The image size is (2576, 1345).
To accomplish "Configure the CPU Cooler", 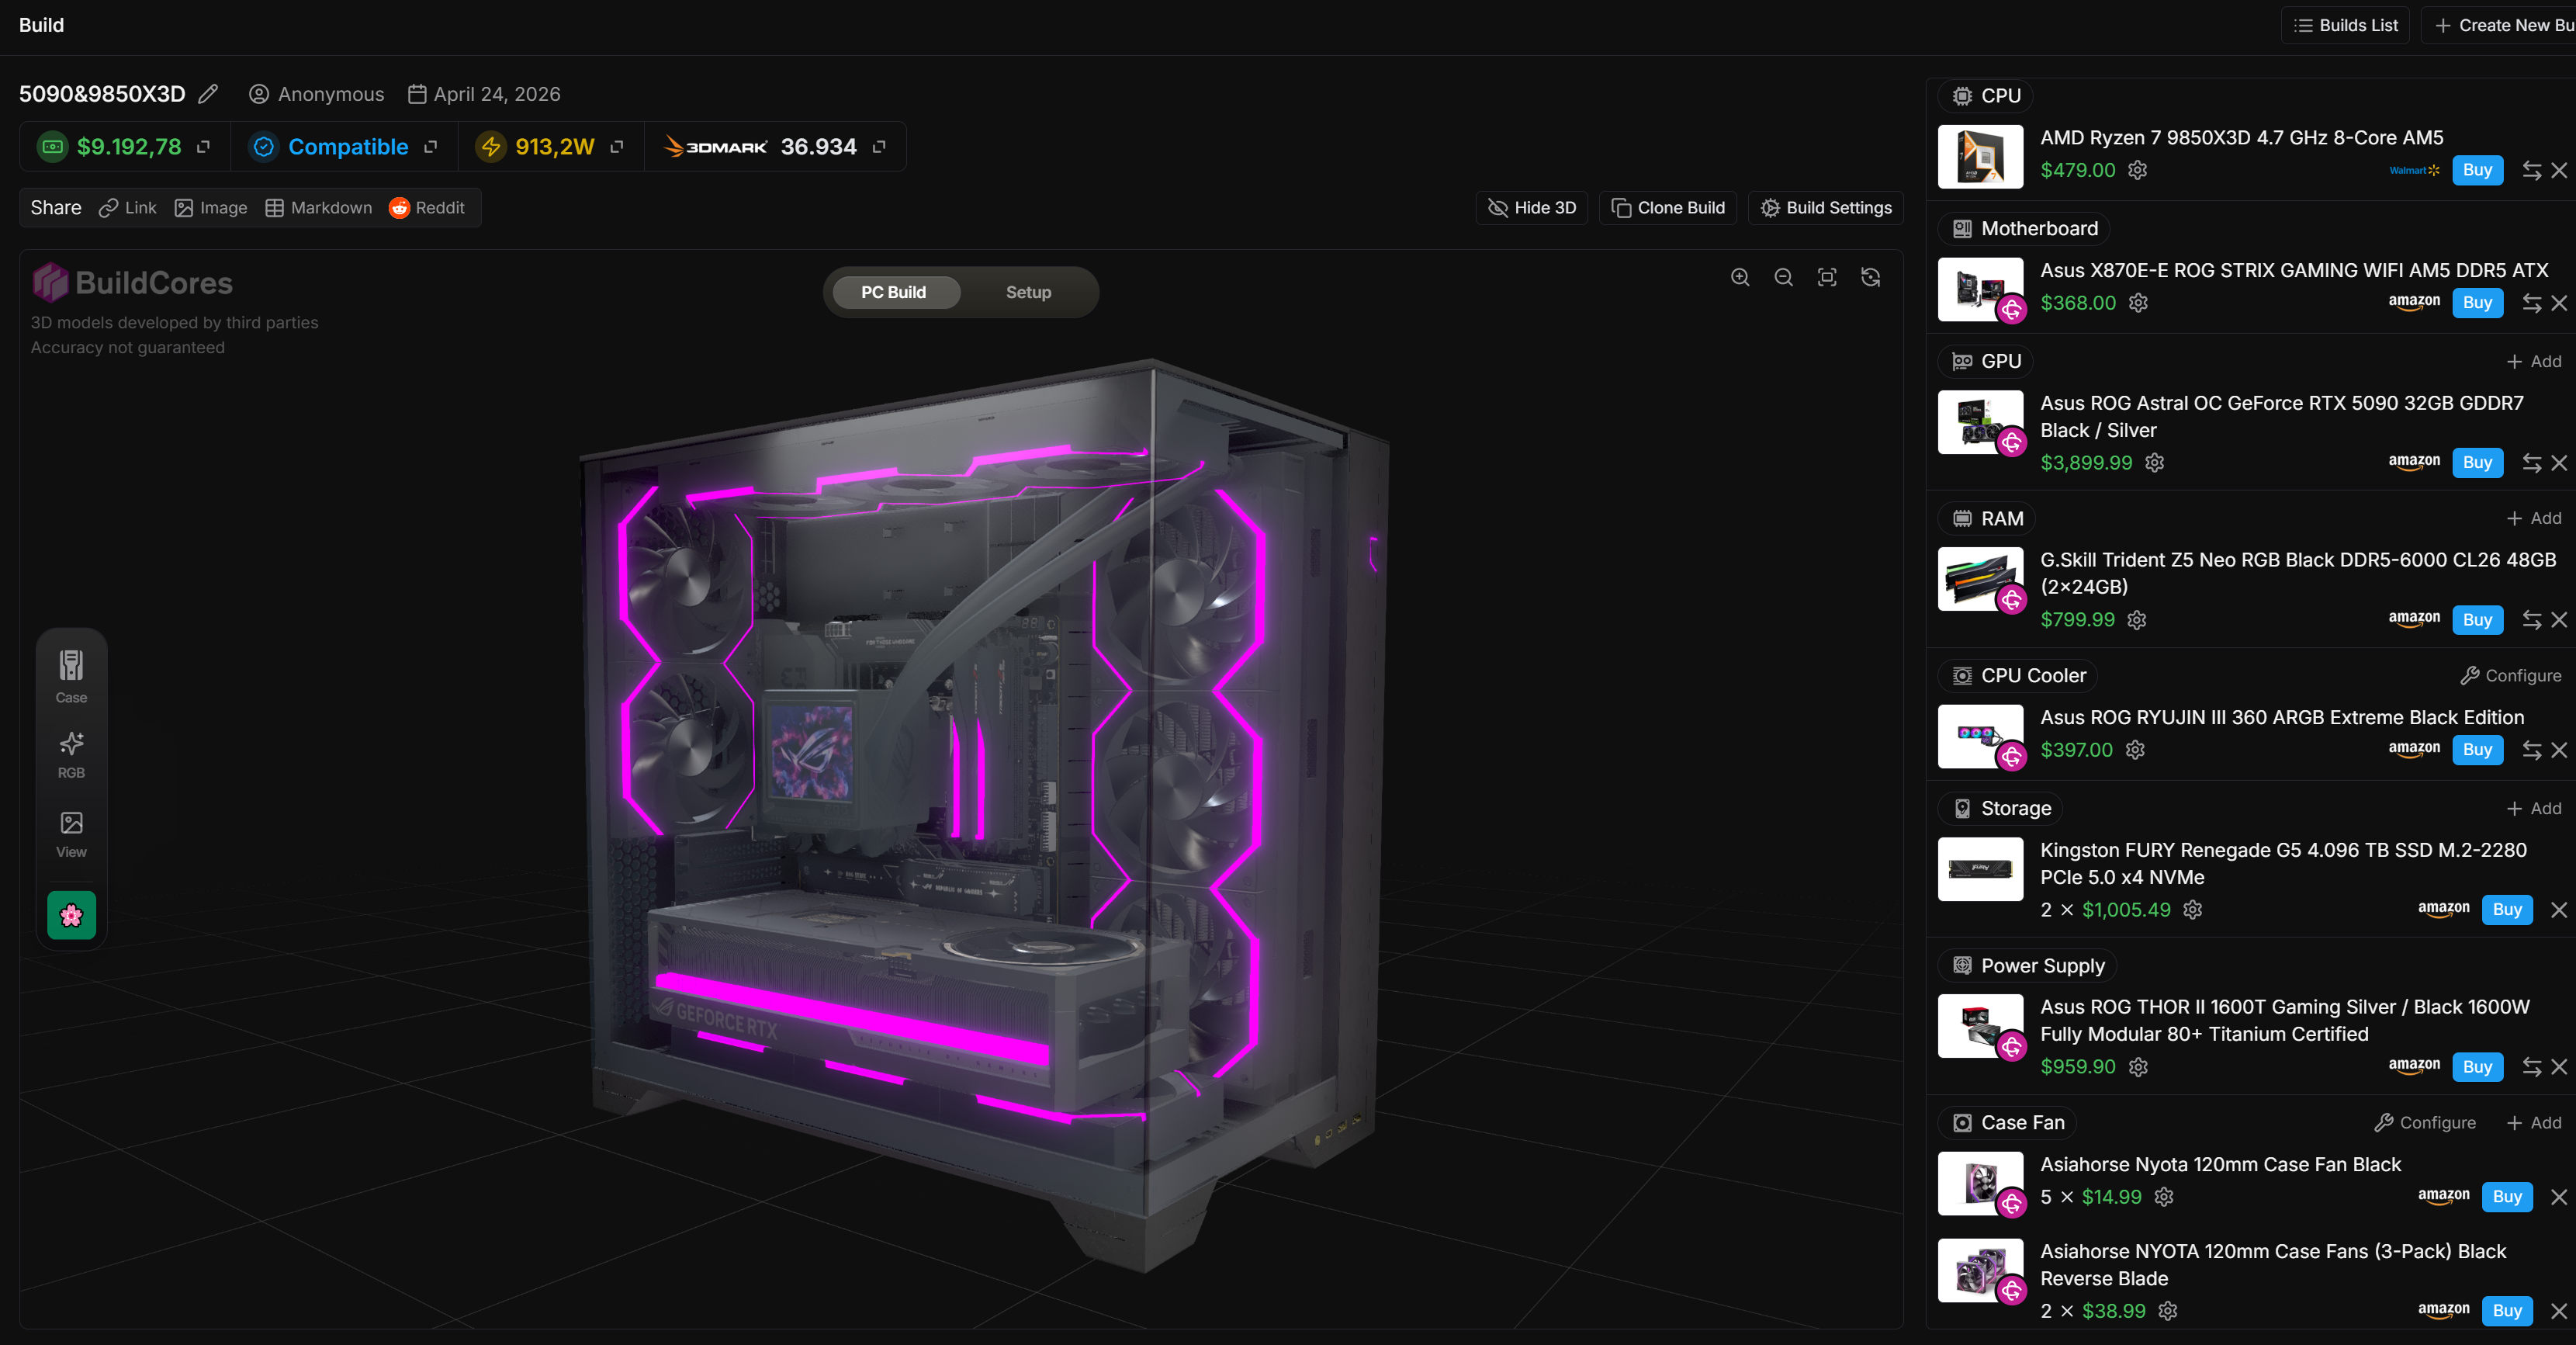I will (x=2511, y=676).
